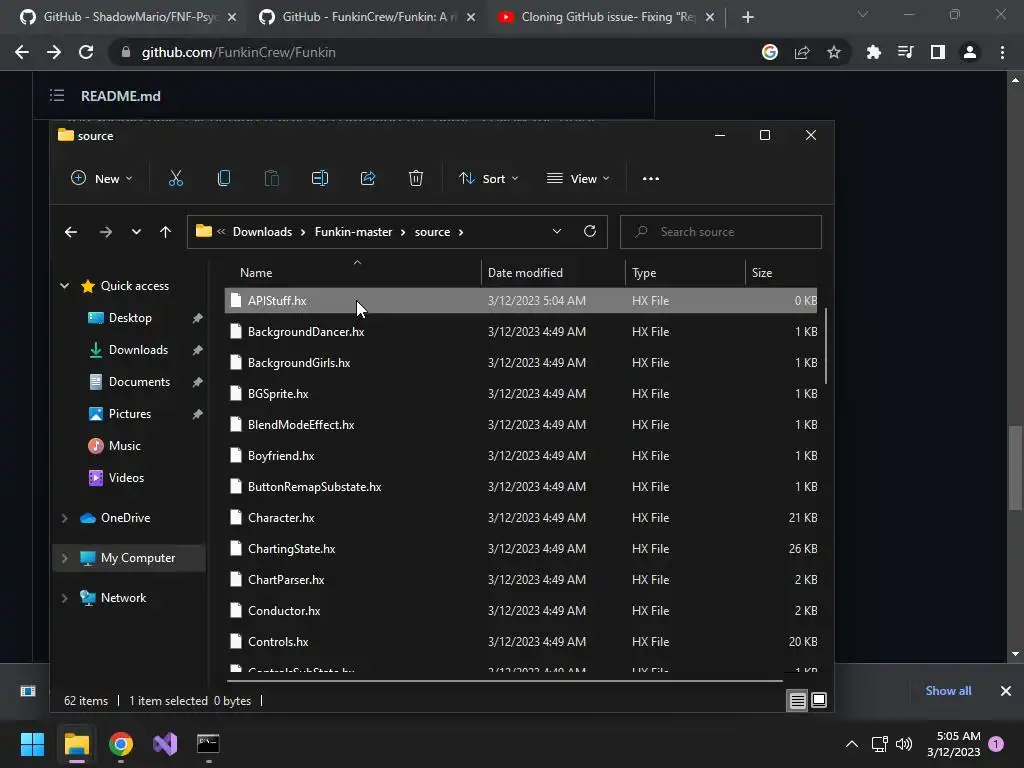Open the terminal app in the taskbar
The width and height of the screenshot is (1024, 768).
pyautogui.click(x=208, y=744)
